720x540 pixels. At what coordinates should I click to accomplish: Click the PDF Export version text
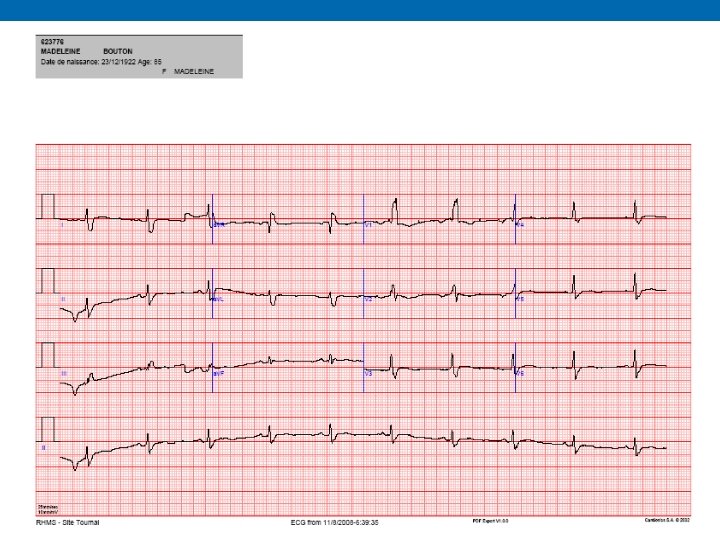[490, 521]
